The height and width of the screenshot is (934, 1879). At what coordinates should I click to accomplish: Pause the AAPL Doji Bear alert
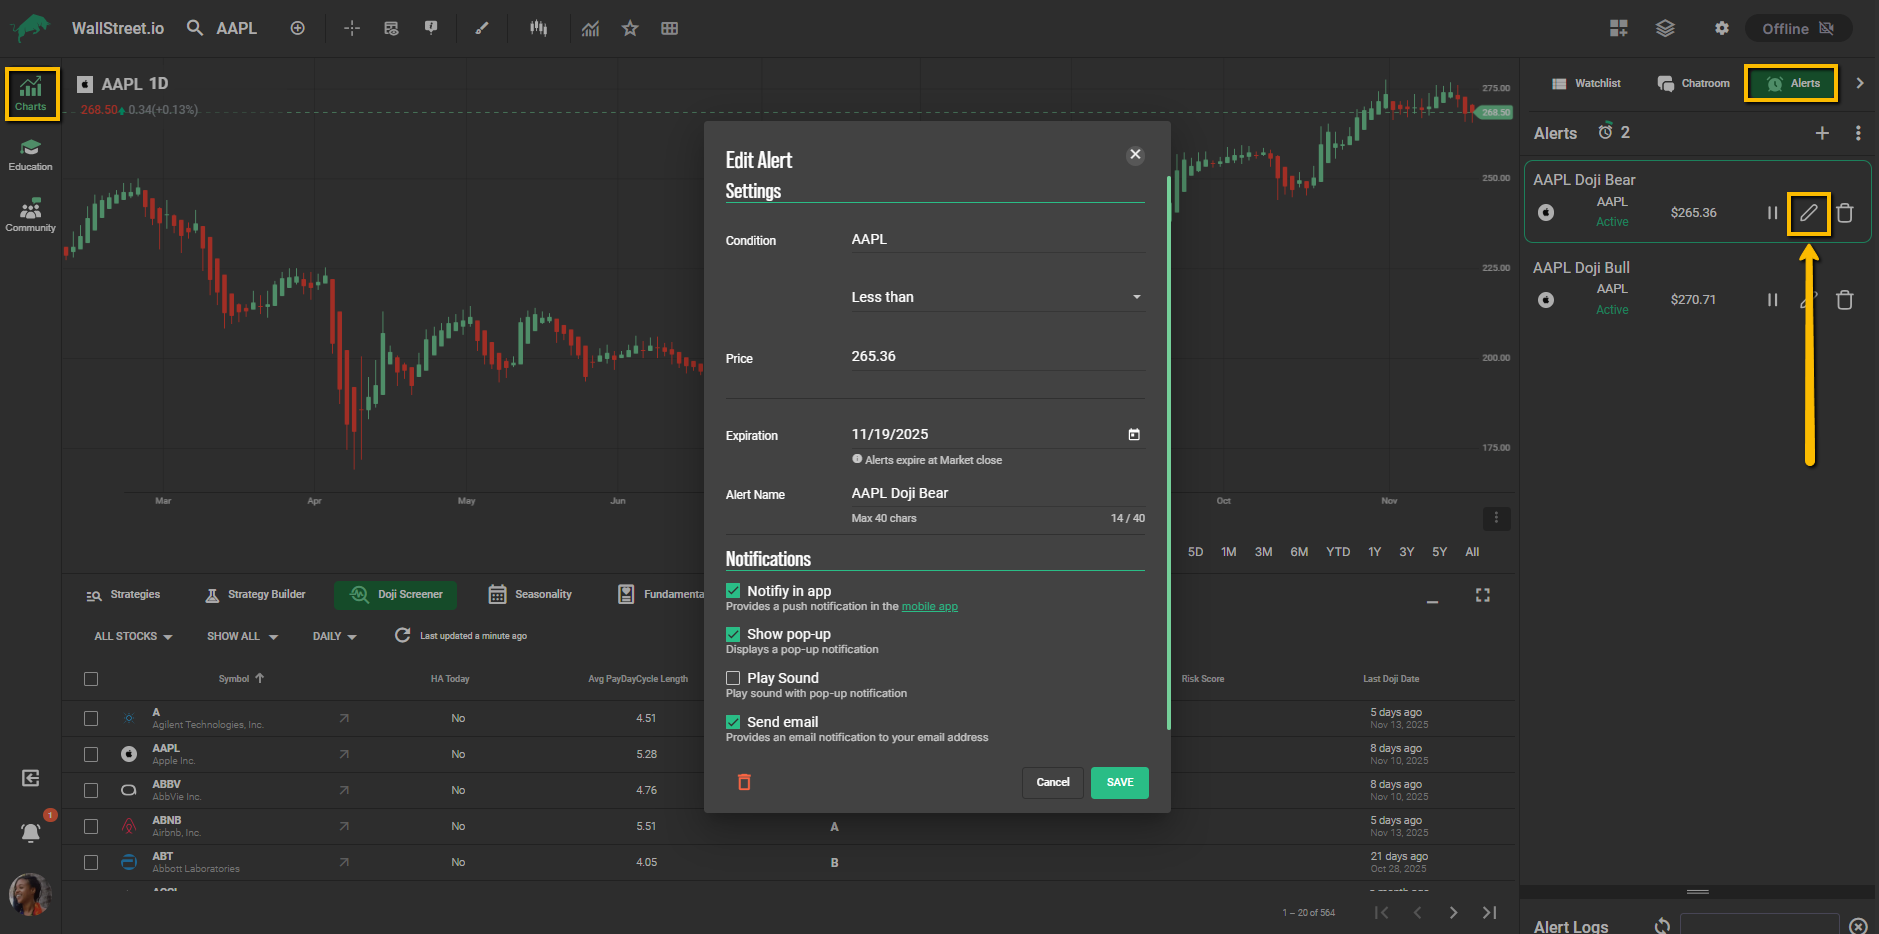(1772, 213)
